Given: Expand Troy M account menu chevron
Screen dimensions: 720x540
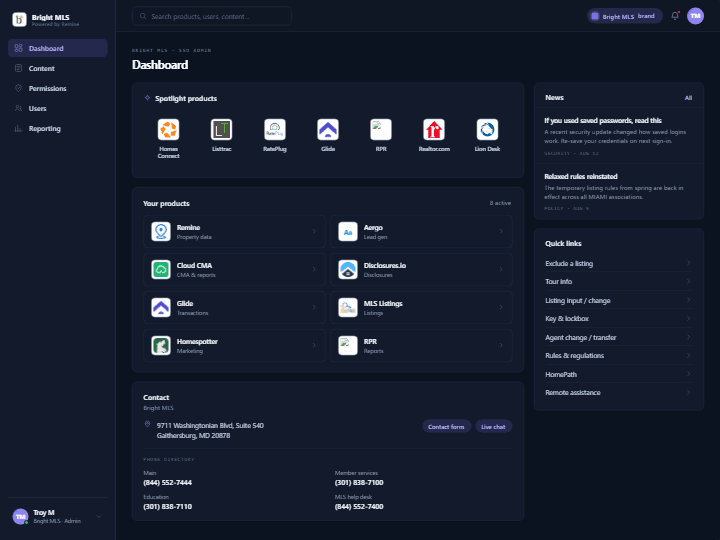Looking at the screenshot, I should [x=99, y=517].
